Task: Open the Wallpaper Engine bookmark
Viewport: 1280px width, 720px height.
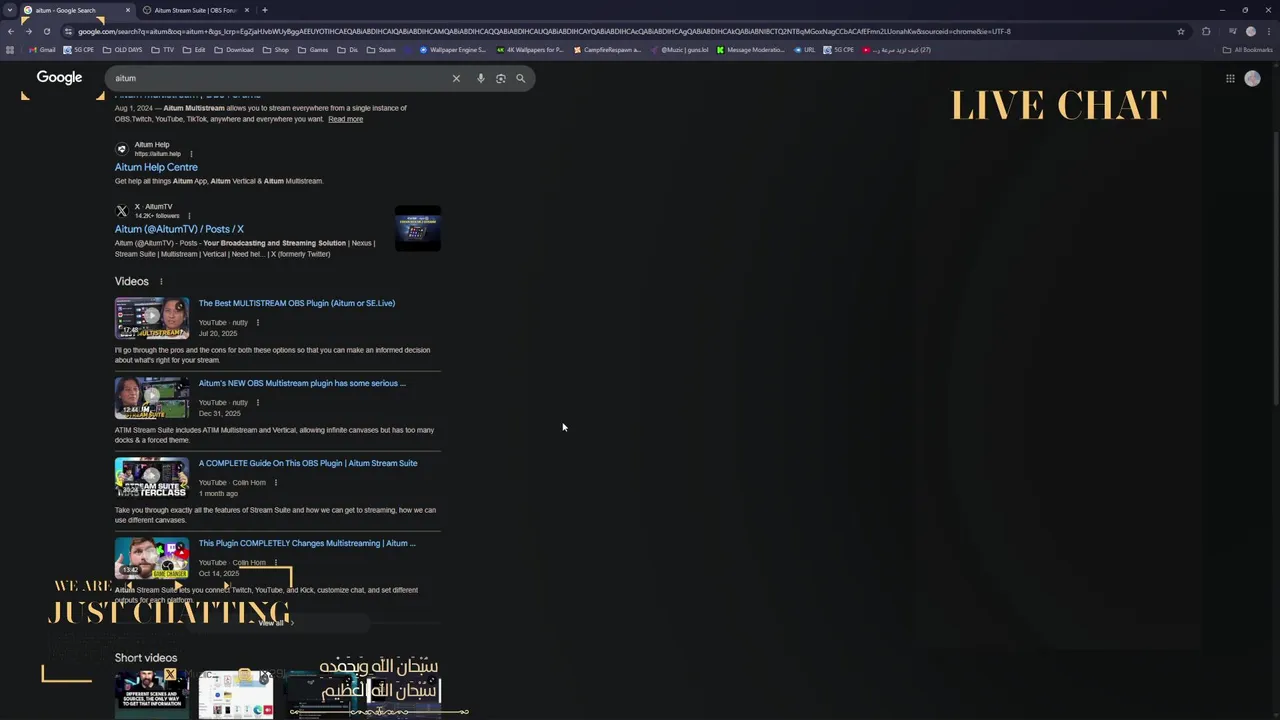Action: pyautogui.click(x=452, y=50)
